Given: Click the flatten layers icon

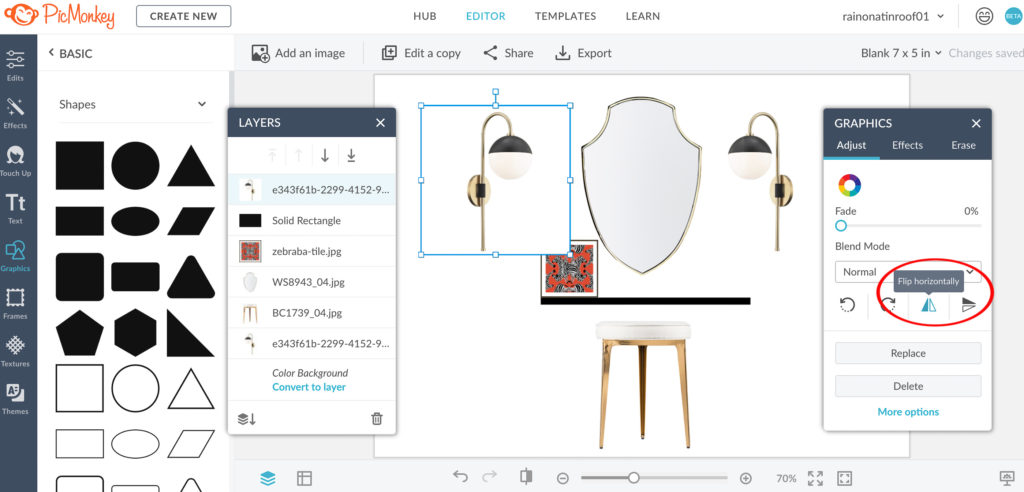Looking at the screenshot, I should point(246,419).
